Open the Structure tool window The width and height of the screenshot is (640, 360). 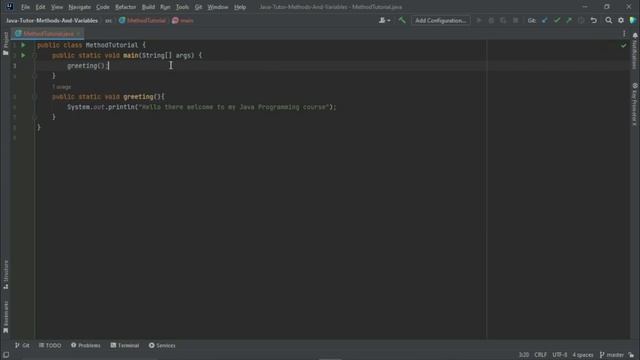[6, 274]
